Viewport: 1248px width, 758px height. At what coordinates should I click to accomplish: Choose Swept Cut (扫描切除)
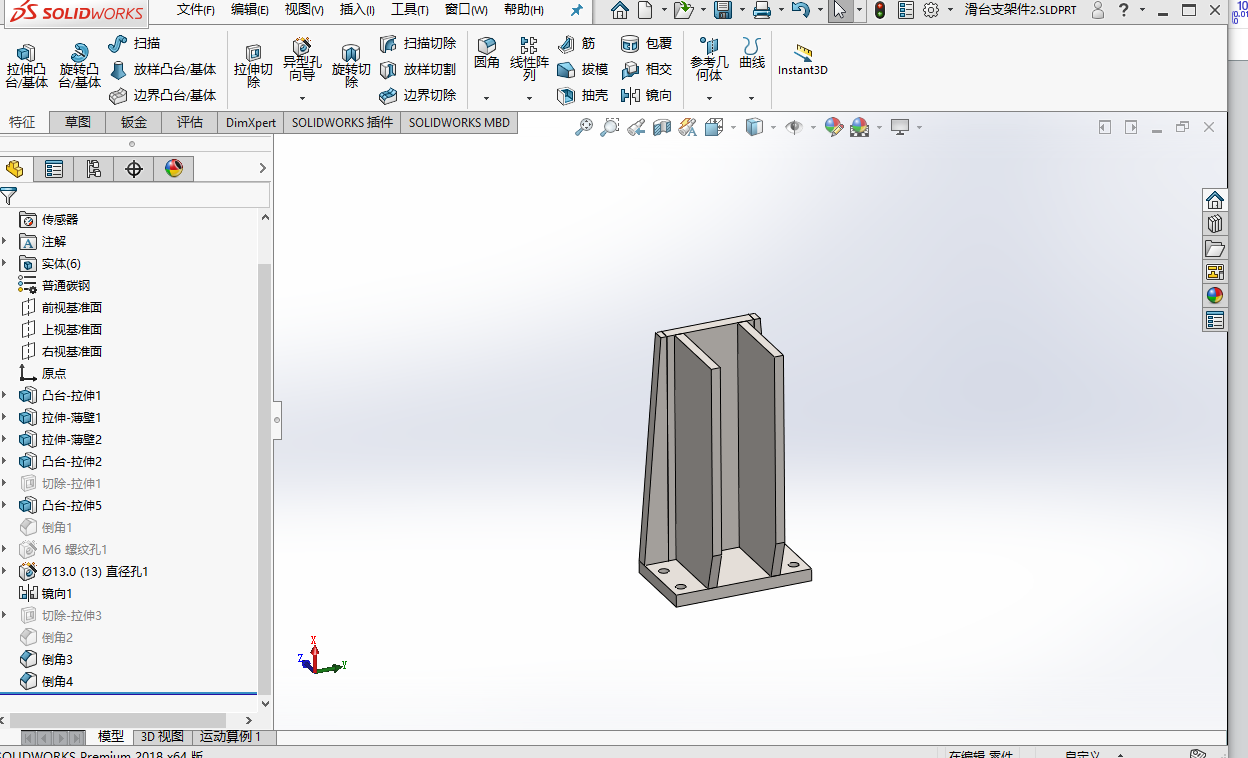tap(418, 44)
